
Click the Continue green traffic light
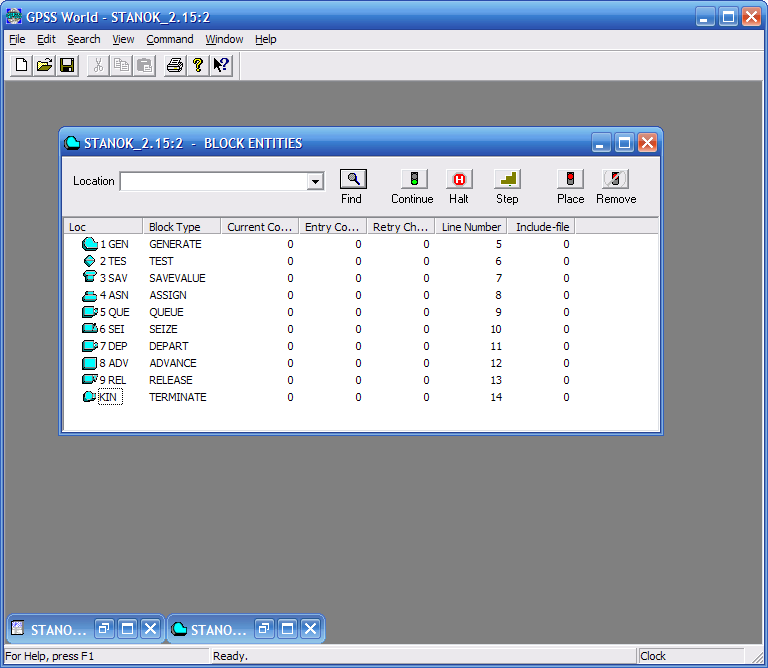414,179
